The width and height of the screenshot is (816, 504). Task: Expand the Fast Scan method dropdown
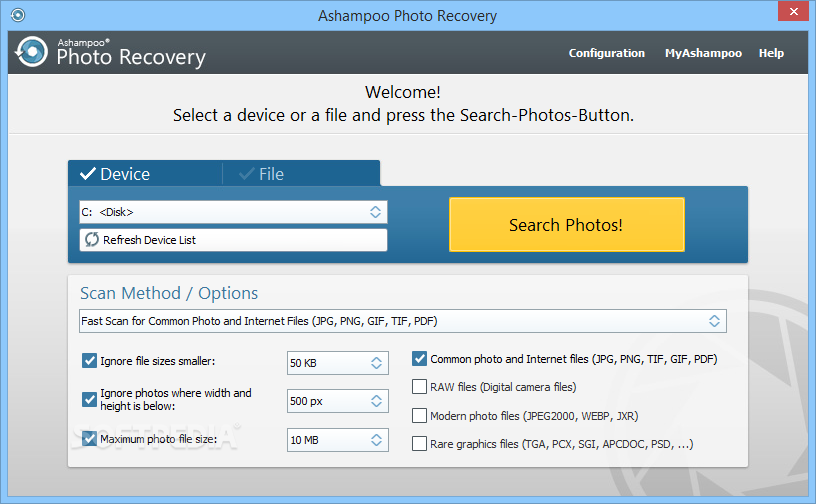(403, 321)
